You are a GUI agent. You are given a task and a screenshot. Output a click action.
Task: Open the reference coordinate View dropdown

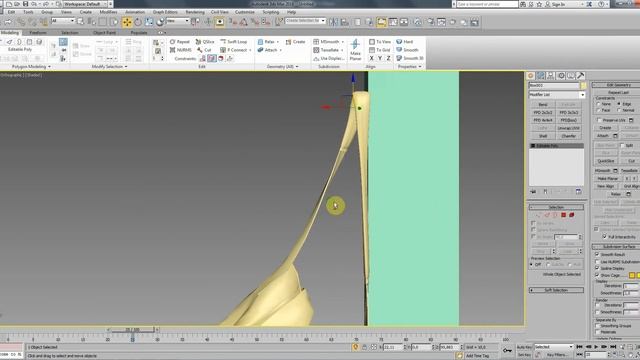coord(178,21)
